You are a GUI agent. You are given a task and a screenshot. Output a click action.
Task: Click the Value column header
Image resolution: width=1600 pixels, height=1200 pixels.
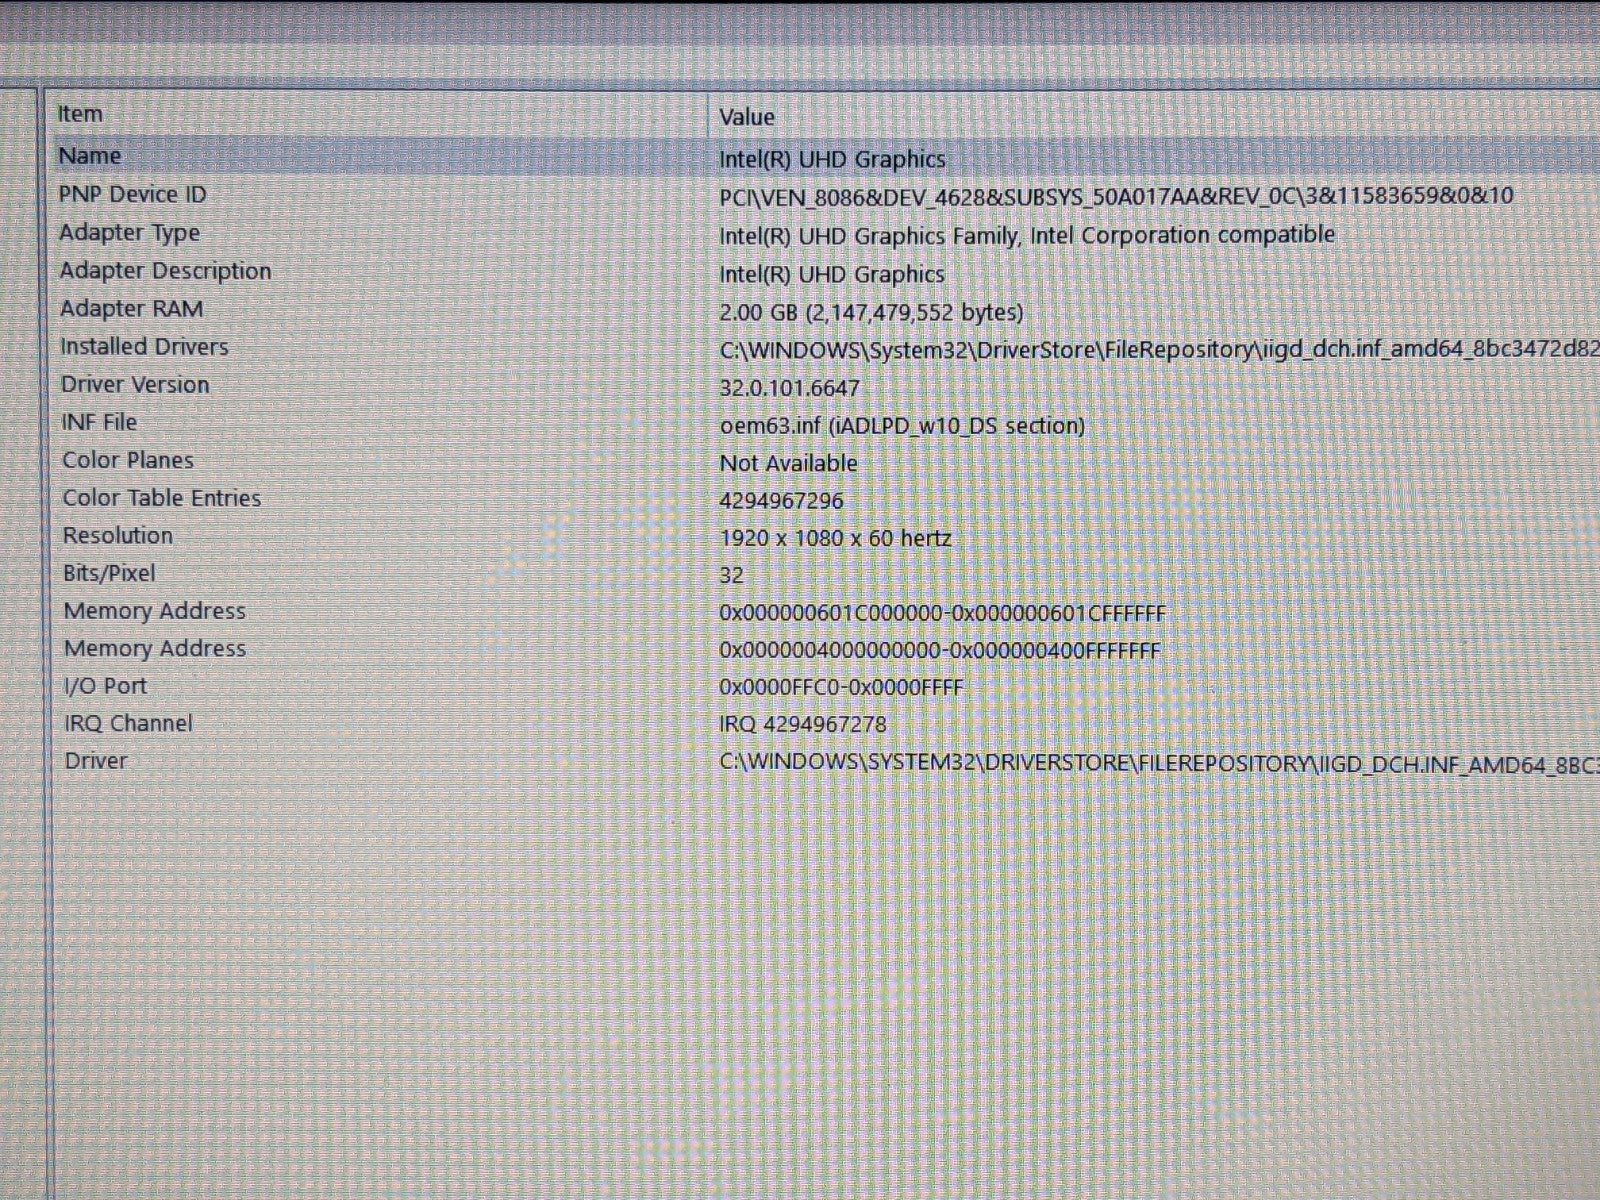pos(747,117)
